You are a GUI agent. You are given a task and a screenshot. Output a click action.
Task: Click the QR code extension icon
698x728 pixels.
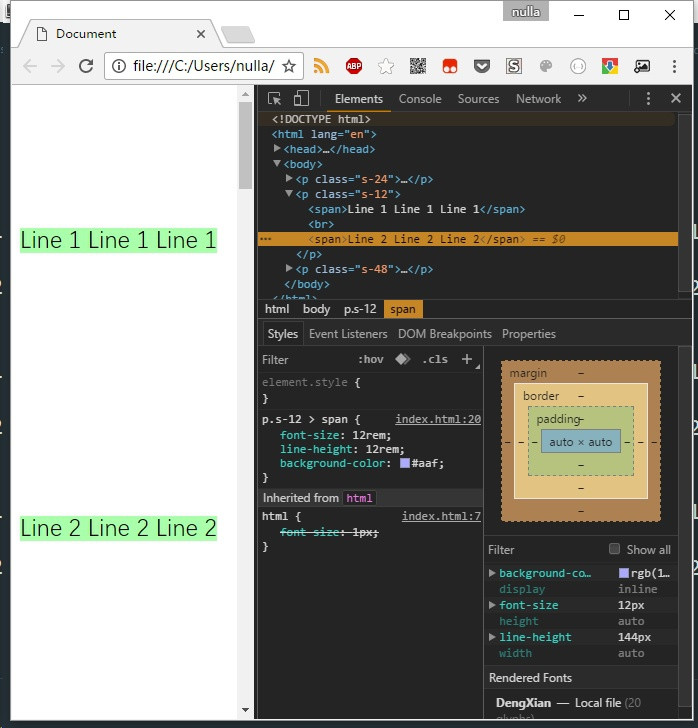(417, 66)
